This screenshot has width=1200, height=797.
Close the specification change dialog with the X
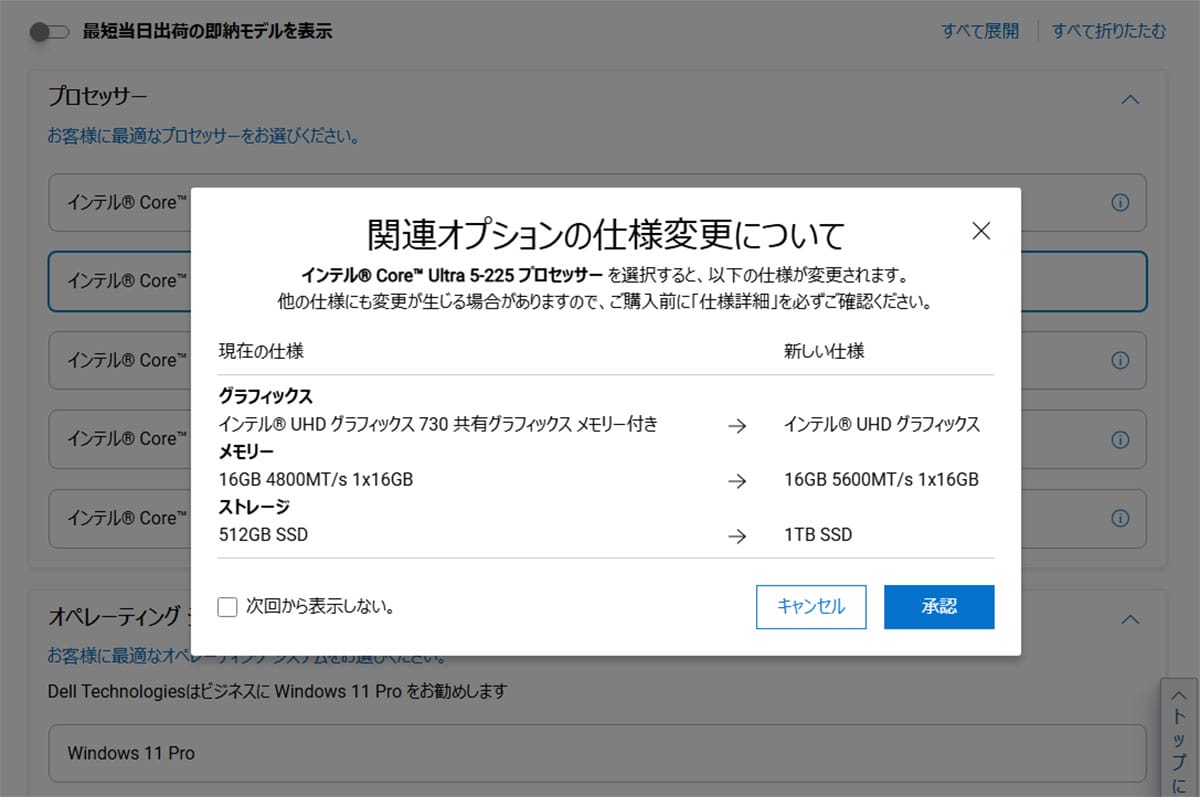(x=981, y=231)
